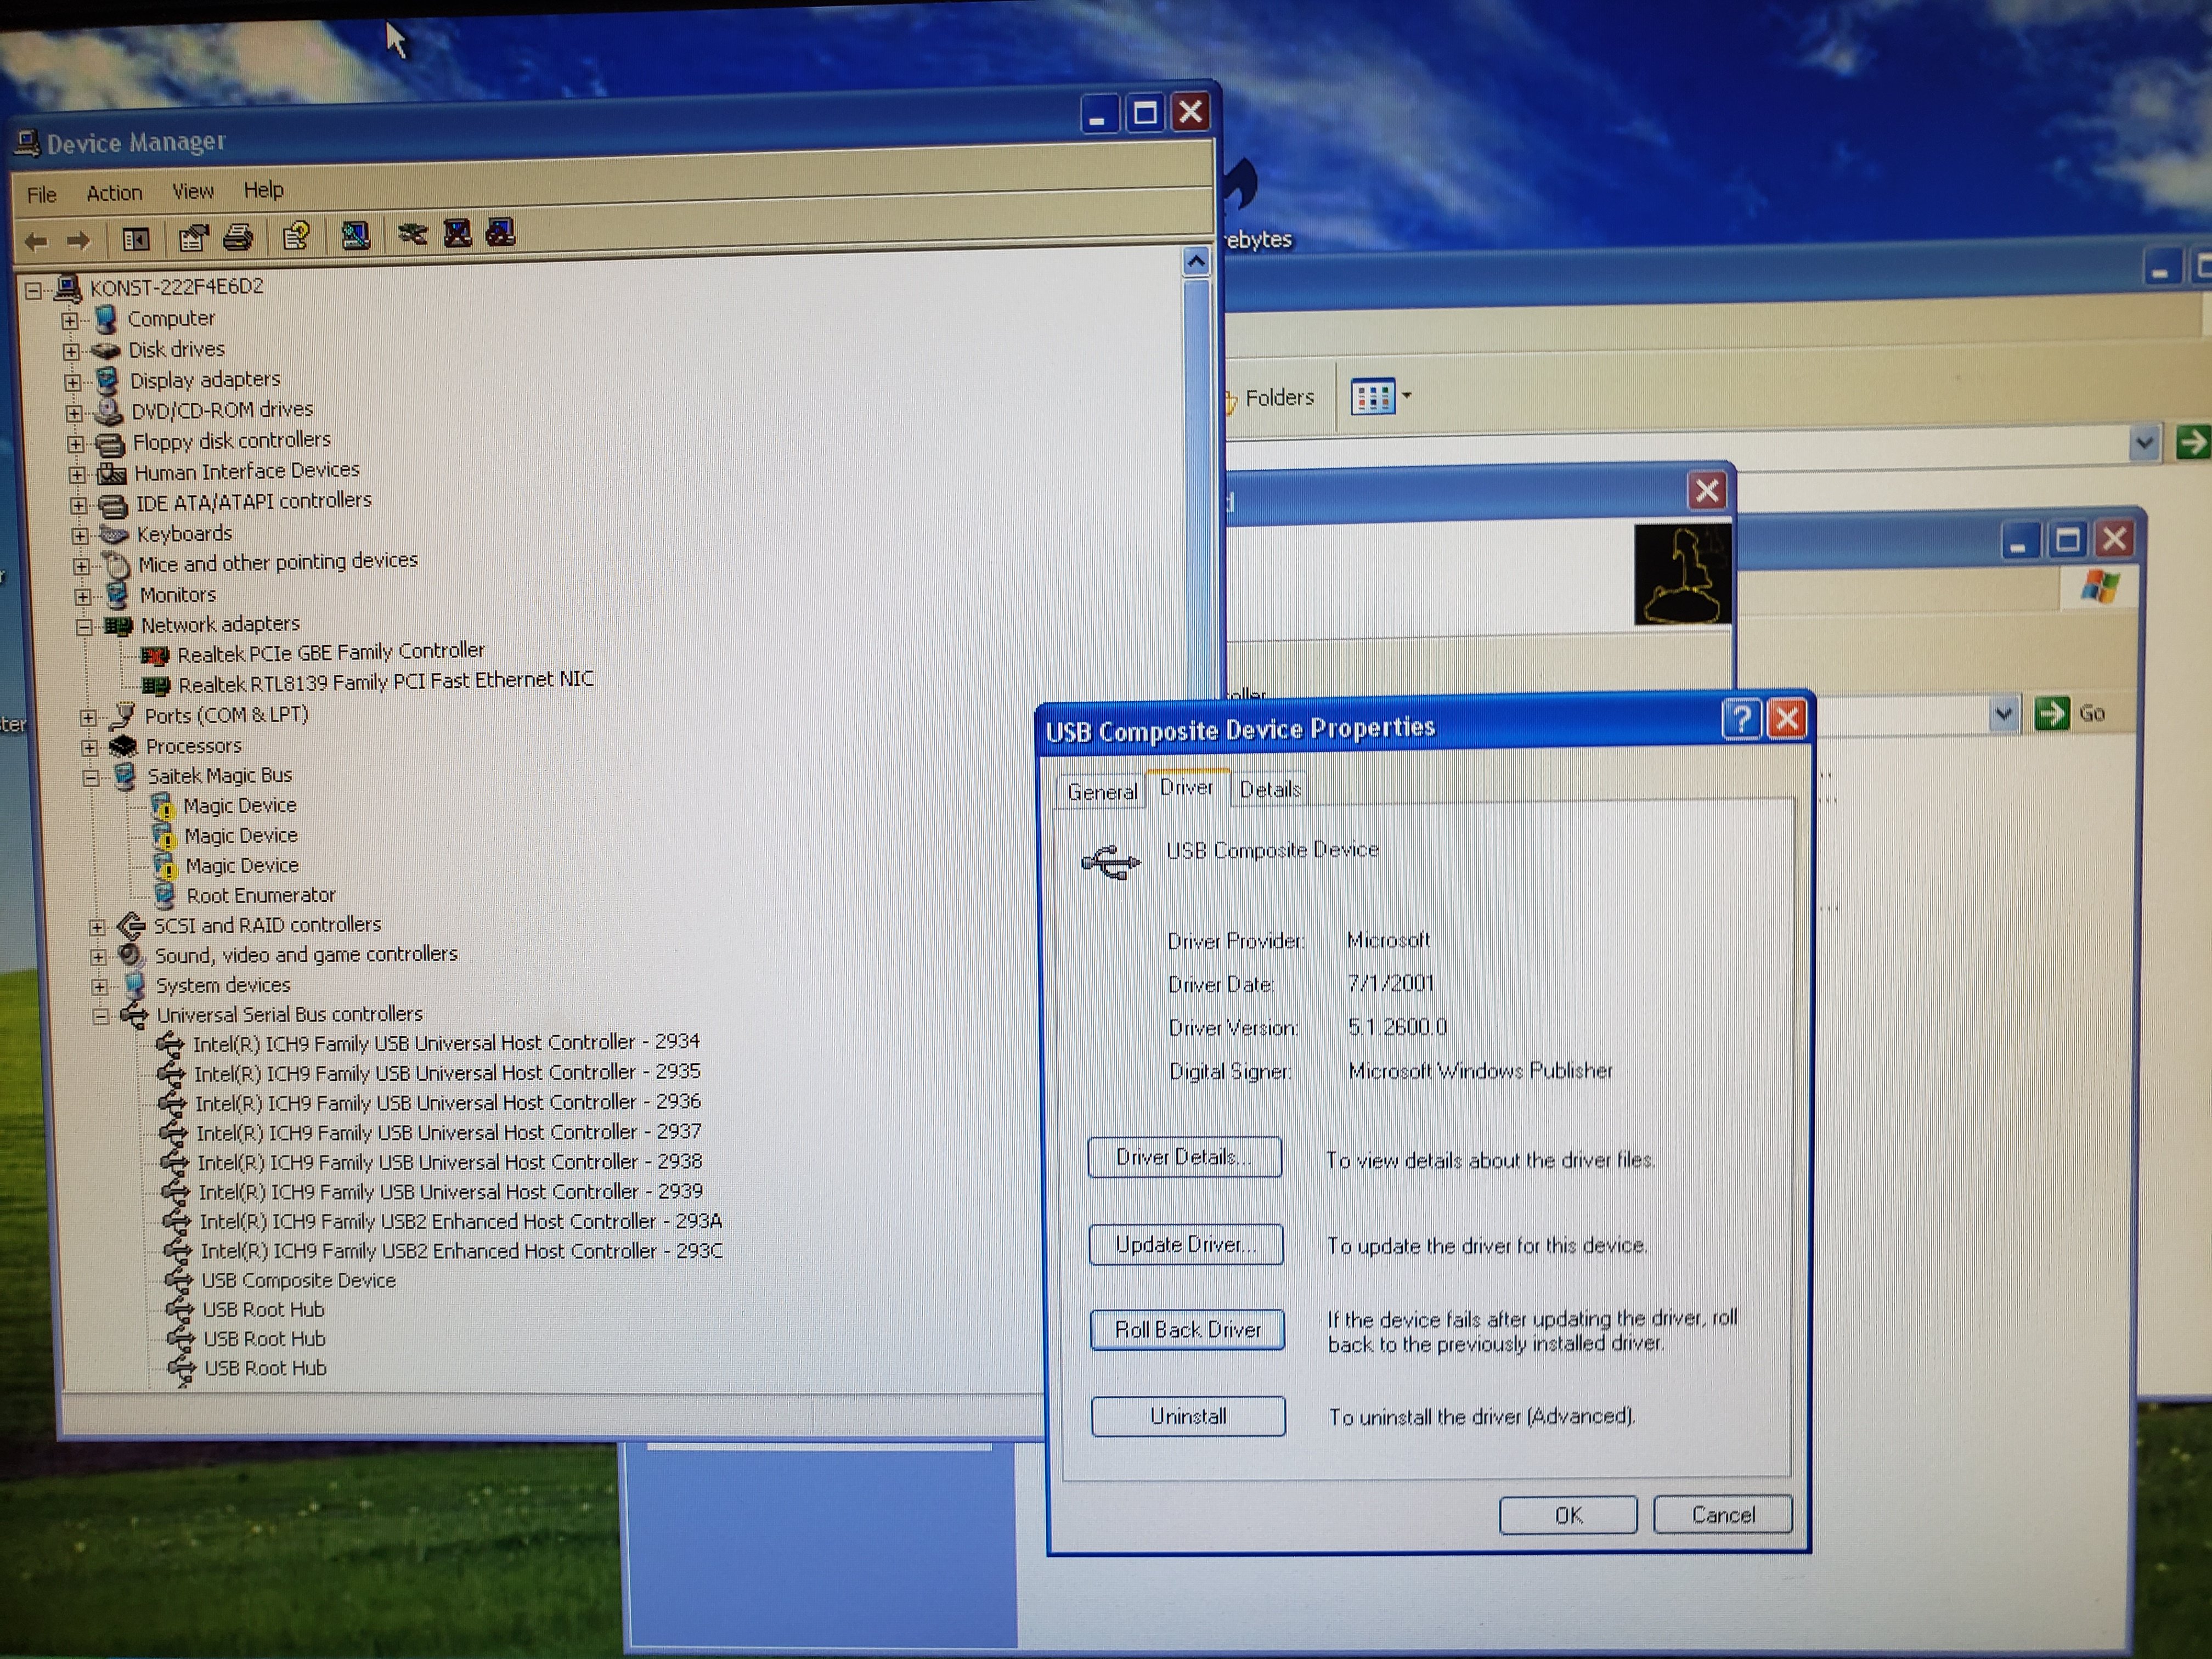Expand the Computer node
Viewport: 2212px width, 1659px height.
point(69,321)
